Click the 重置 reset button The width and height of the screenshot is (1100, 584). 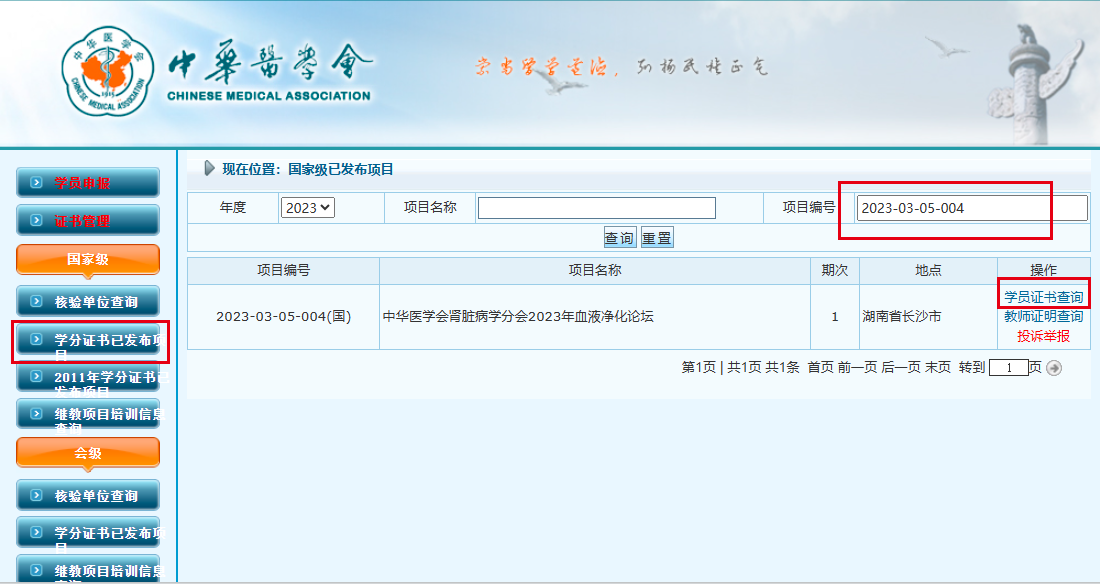(x=657, y=238)
